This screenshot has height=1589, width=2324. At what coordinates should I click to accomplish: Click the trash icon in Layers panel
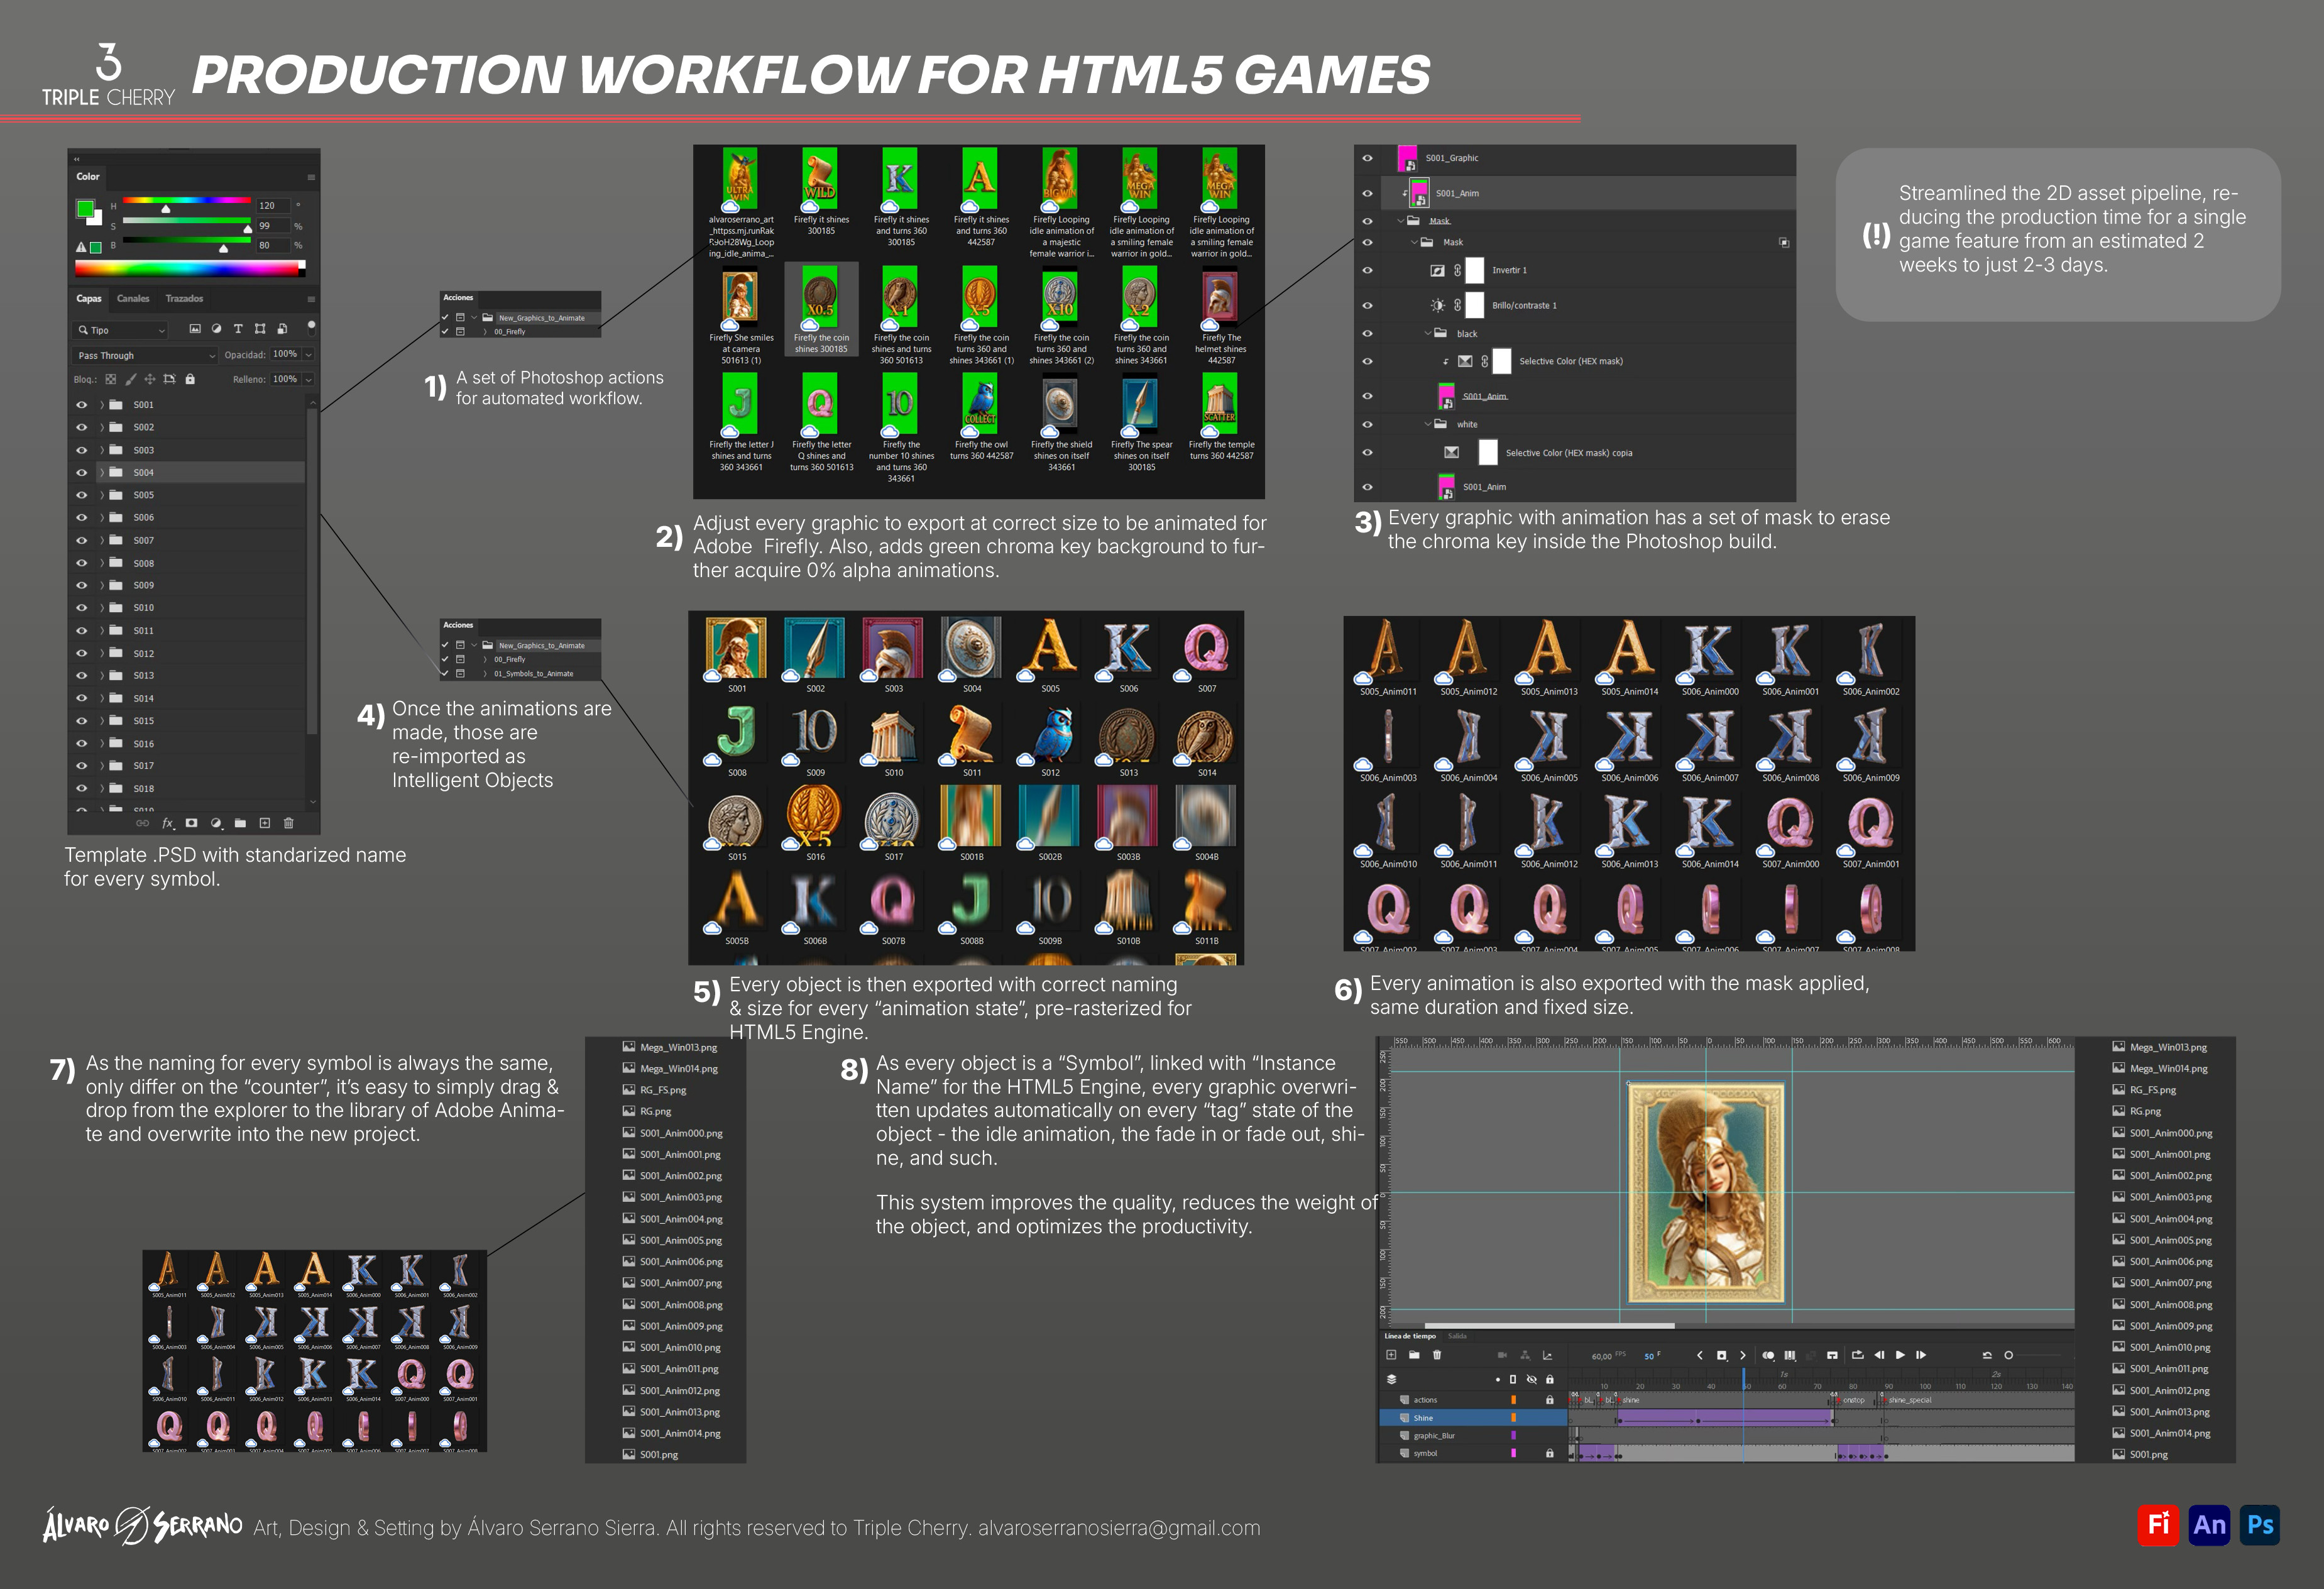pyautogui.click(x=289, y=823)
